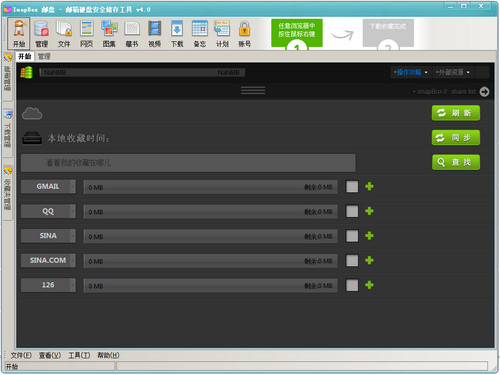
Task: Open the 计划 schedule toolbar icon
Action: pos(222,33)
